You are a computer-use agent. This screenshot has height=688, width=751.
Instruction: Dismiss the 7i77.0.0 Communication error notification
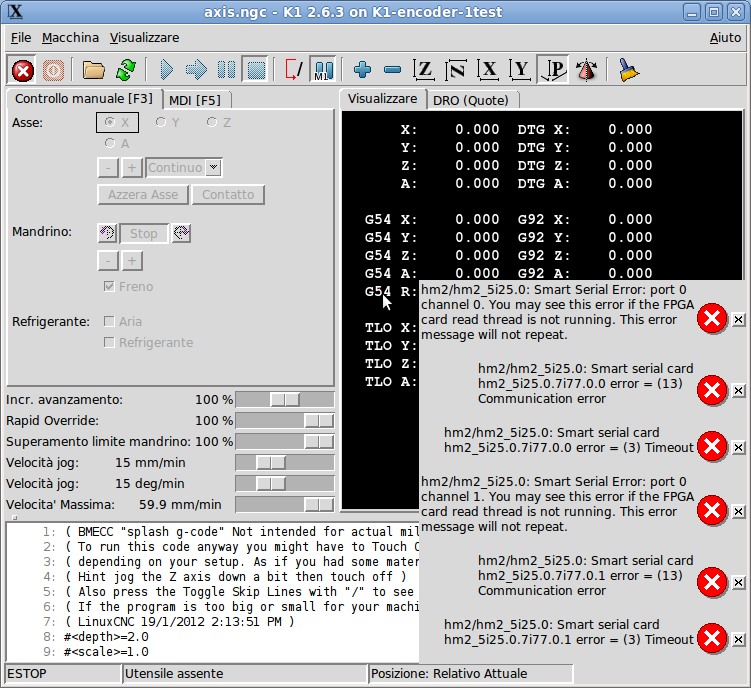739,391
